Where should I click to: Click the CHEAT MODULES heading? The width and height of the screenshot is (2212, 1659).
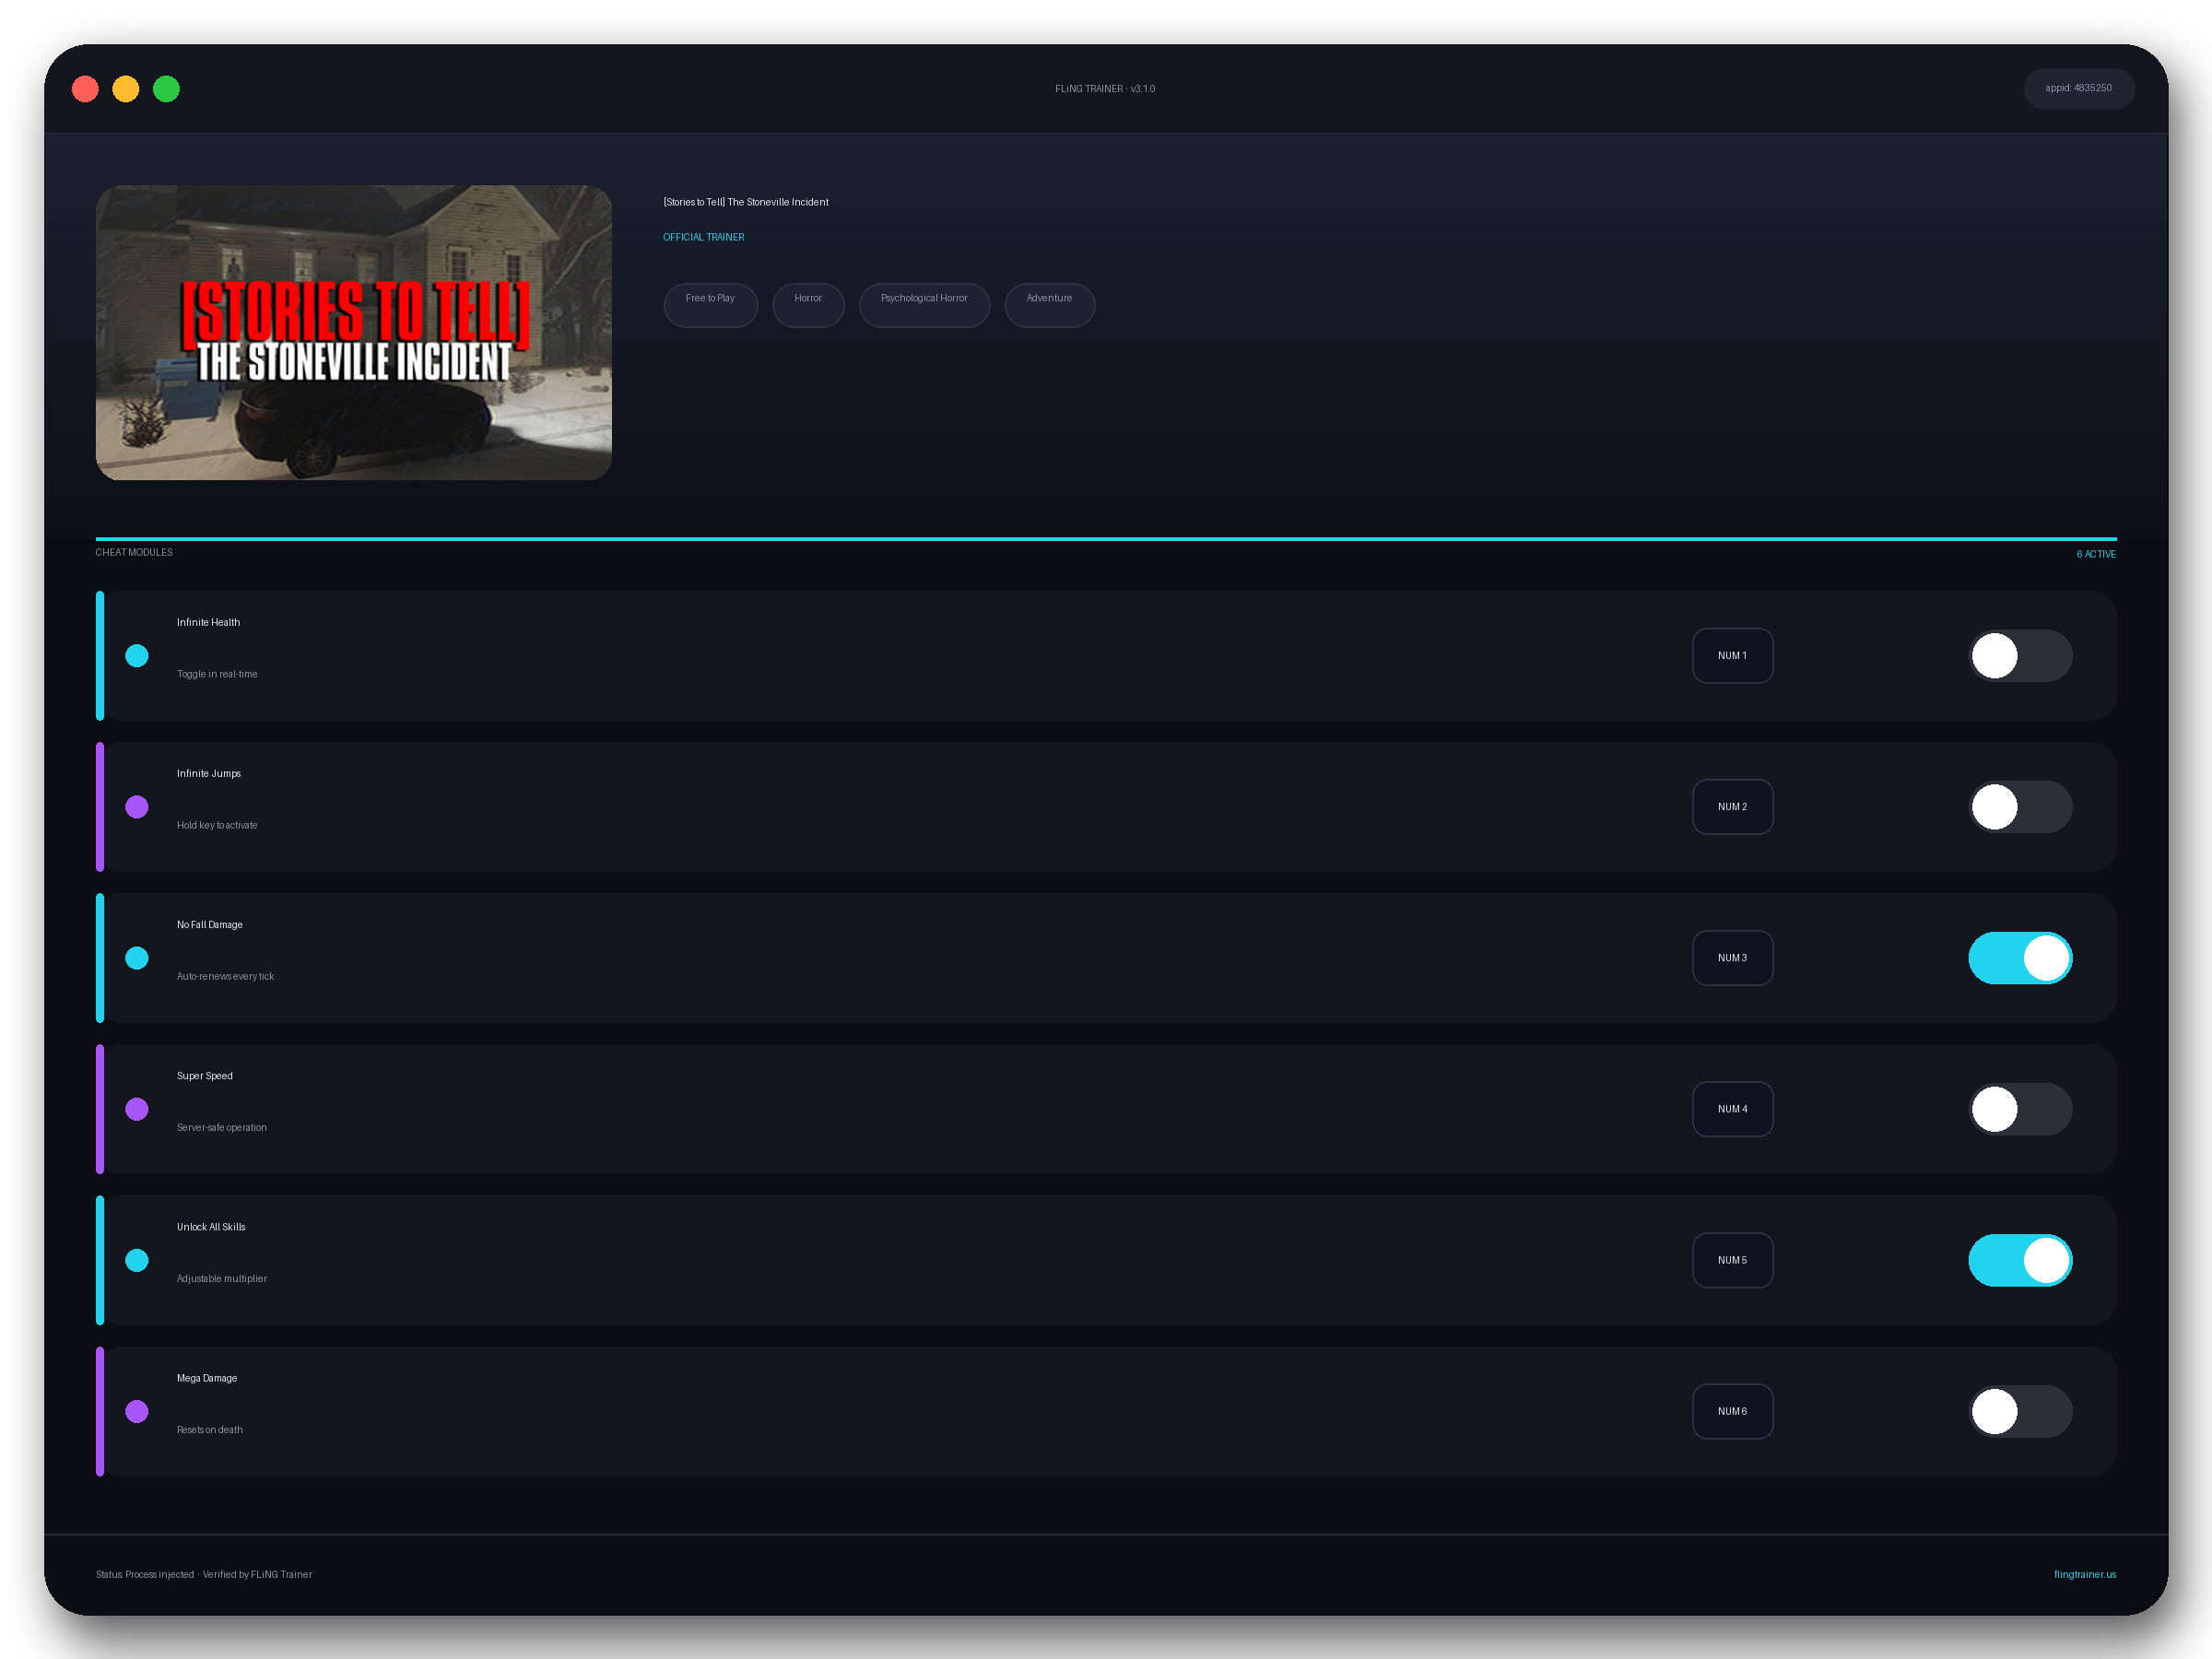(x=134, y=552)
